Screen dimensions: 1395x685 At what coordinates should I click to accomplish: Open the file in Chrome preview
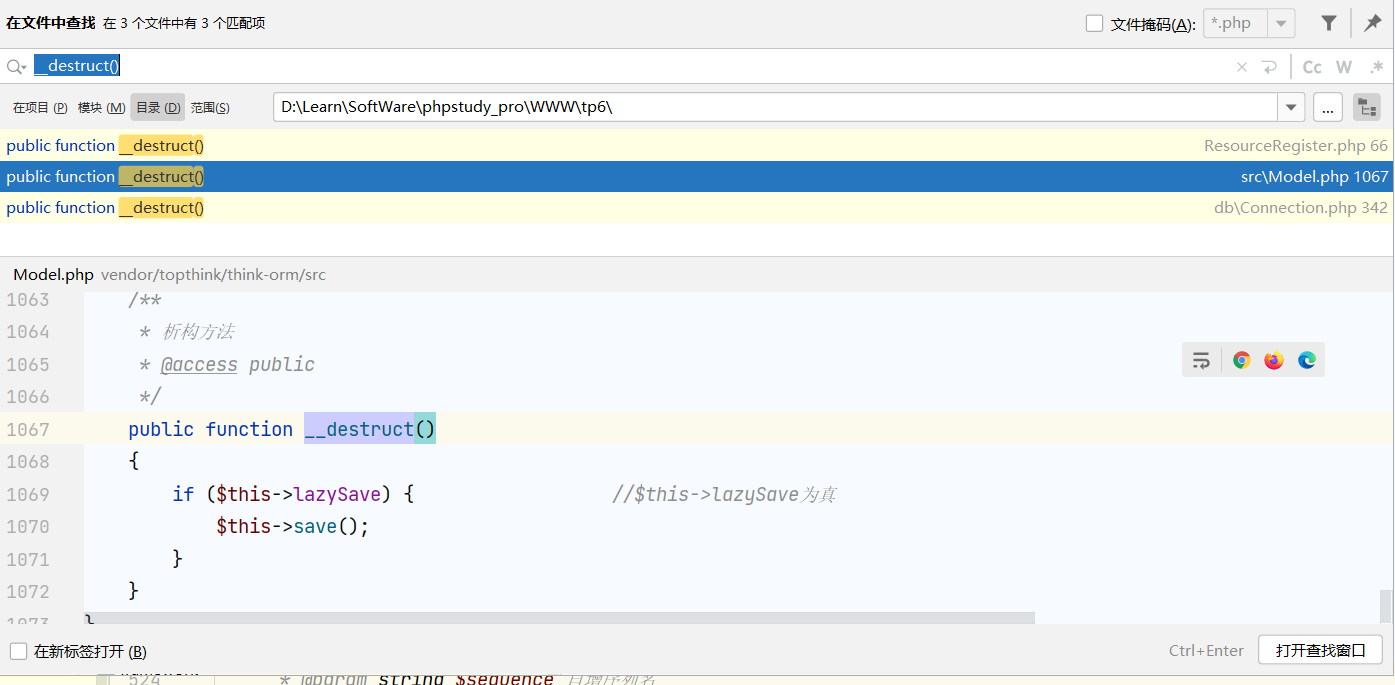click(1241, 359)
